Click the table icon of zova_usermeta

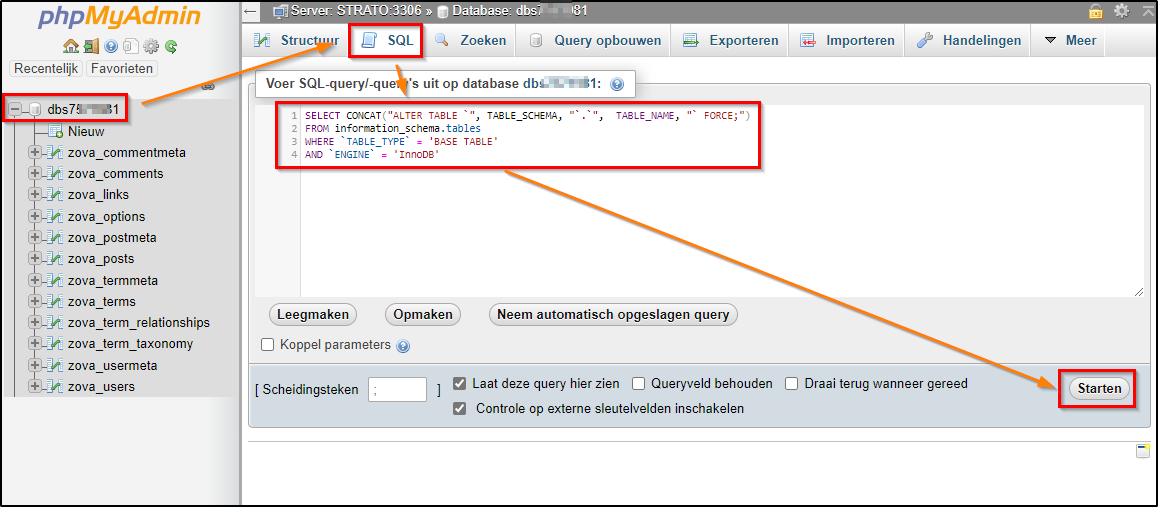click(x=55, y=365)
